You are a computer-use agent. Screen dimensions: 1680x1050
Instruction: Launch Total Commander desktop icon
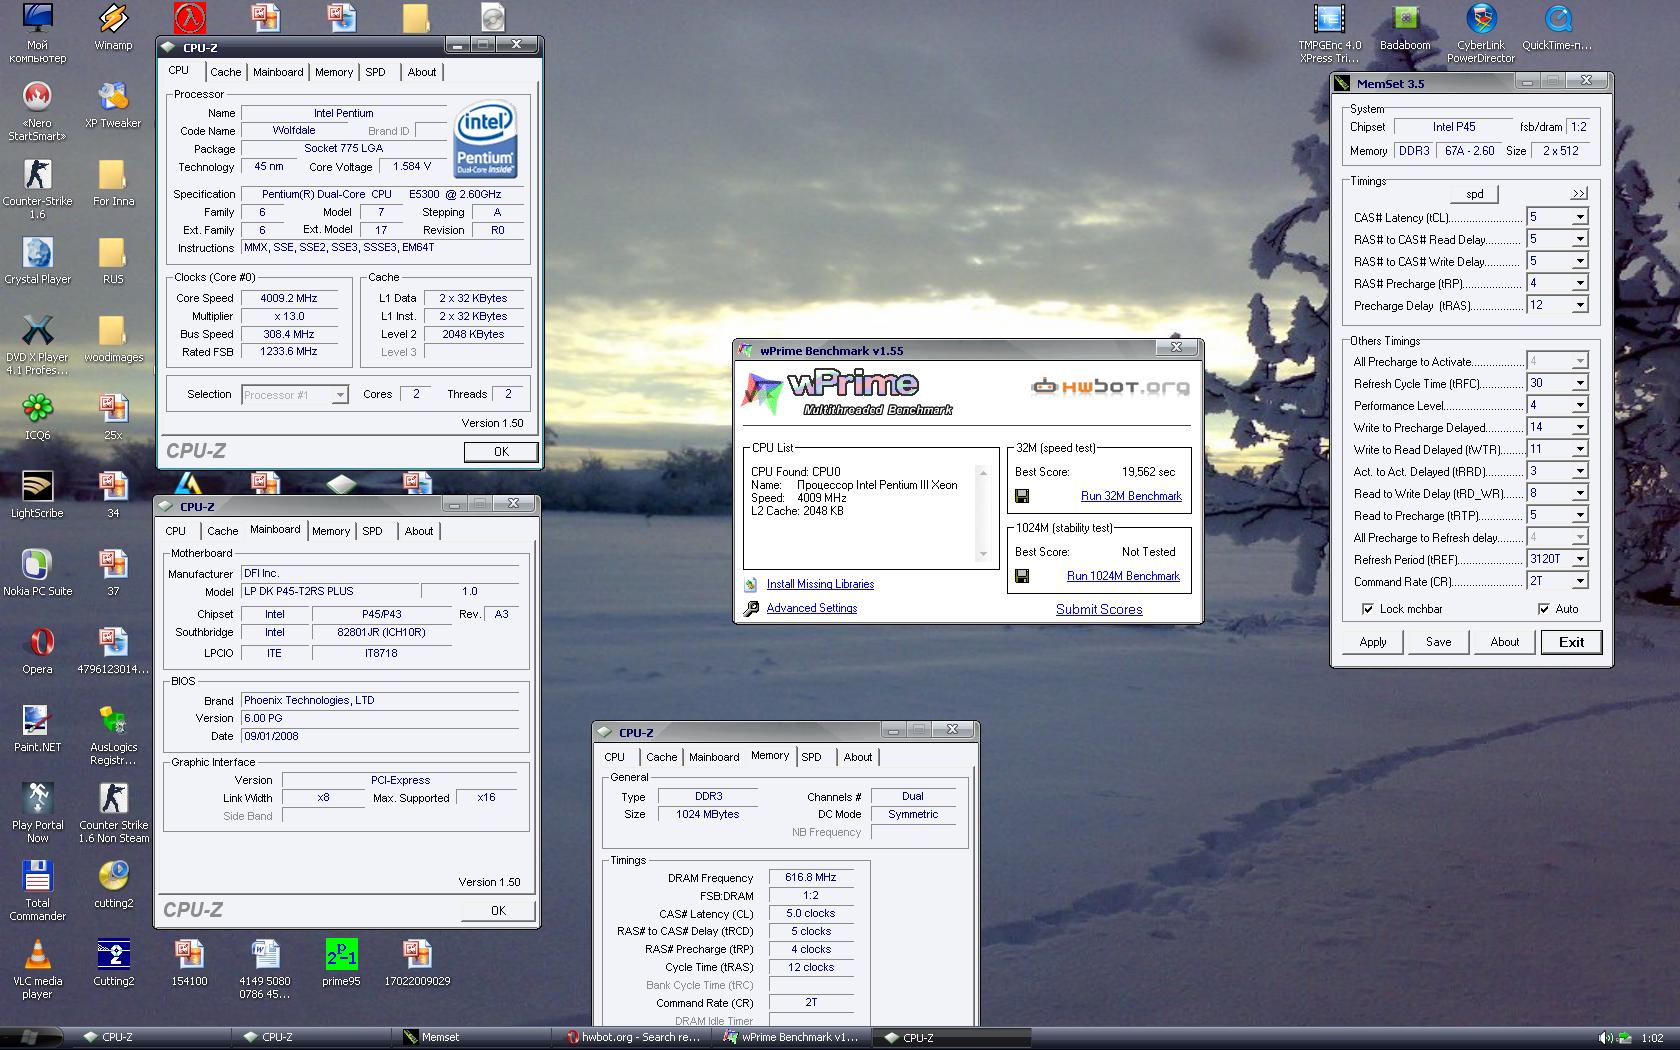pyautogui.click(x=37, y=890)
